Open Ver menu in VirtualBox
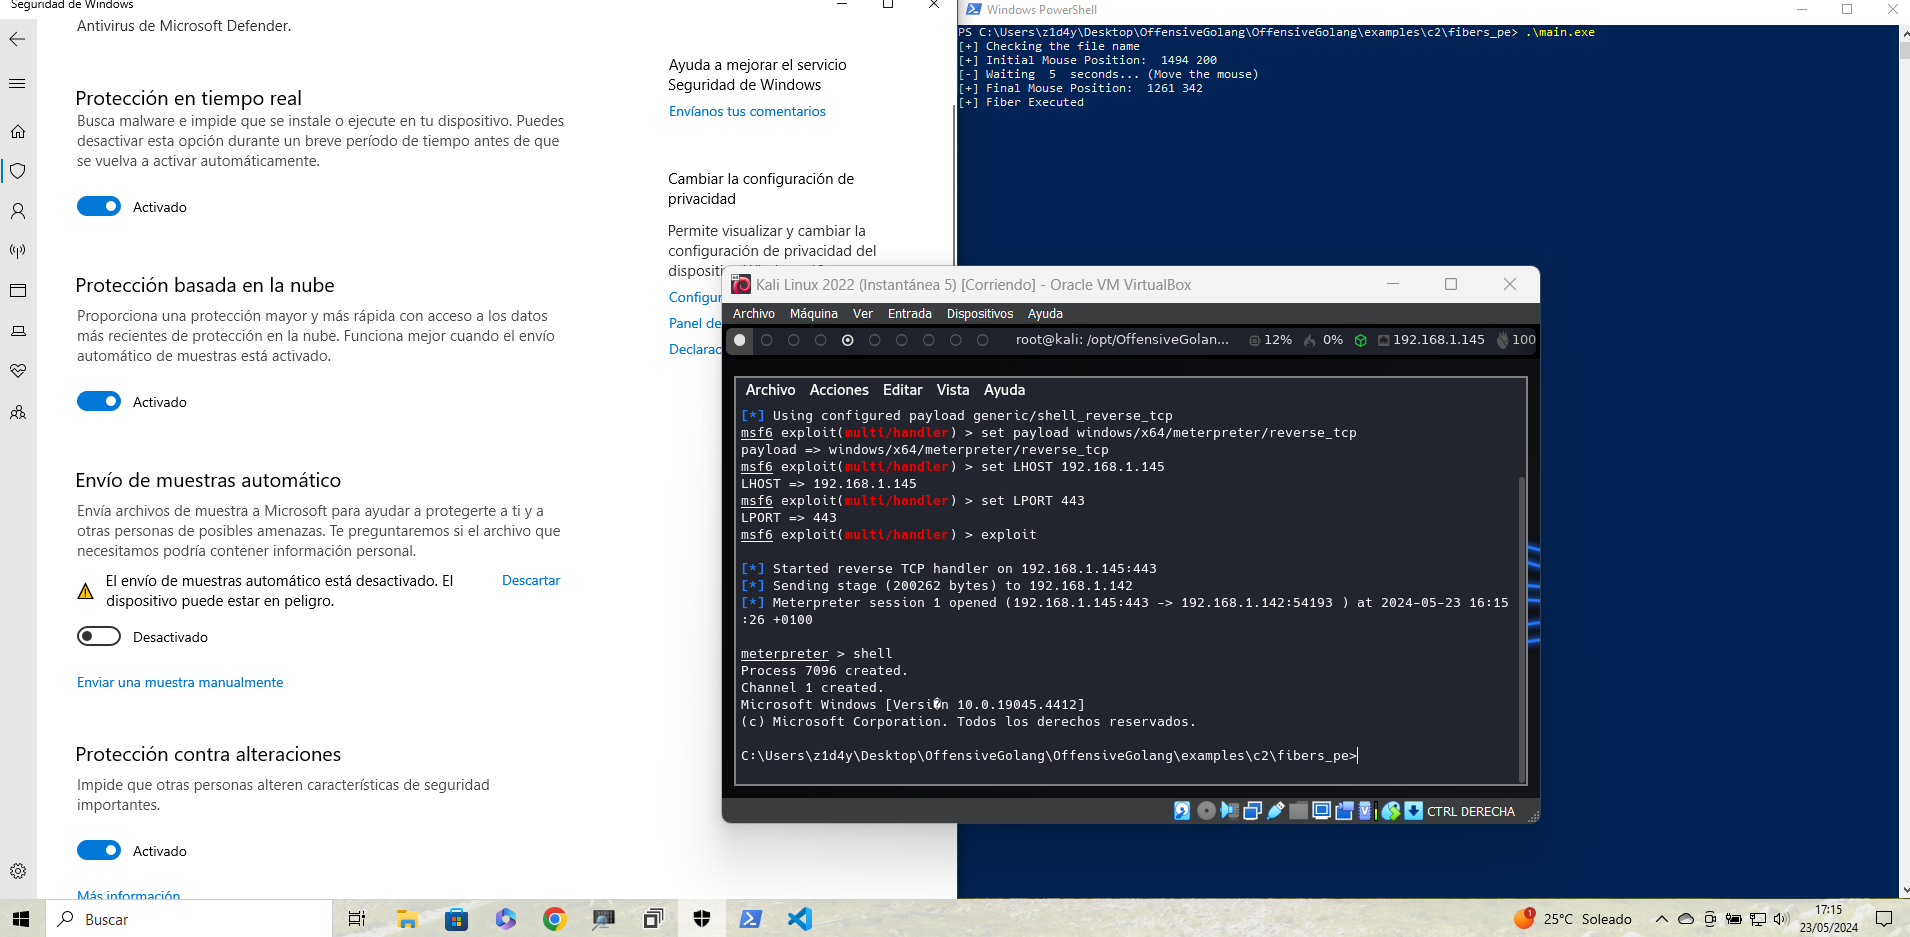The image size is (1910, 937). pyautogui.click(x=863, y=314)
